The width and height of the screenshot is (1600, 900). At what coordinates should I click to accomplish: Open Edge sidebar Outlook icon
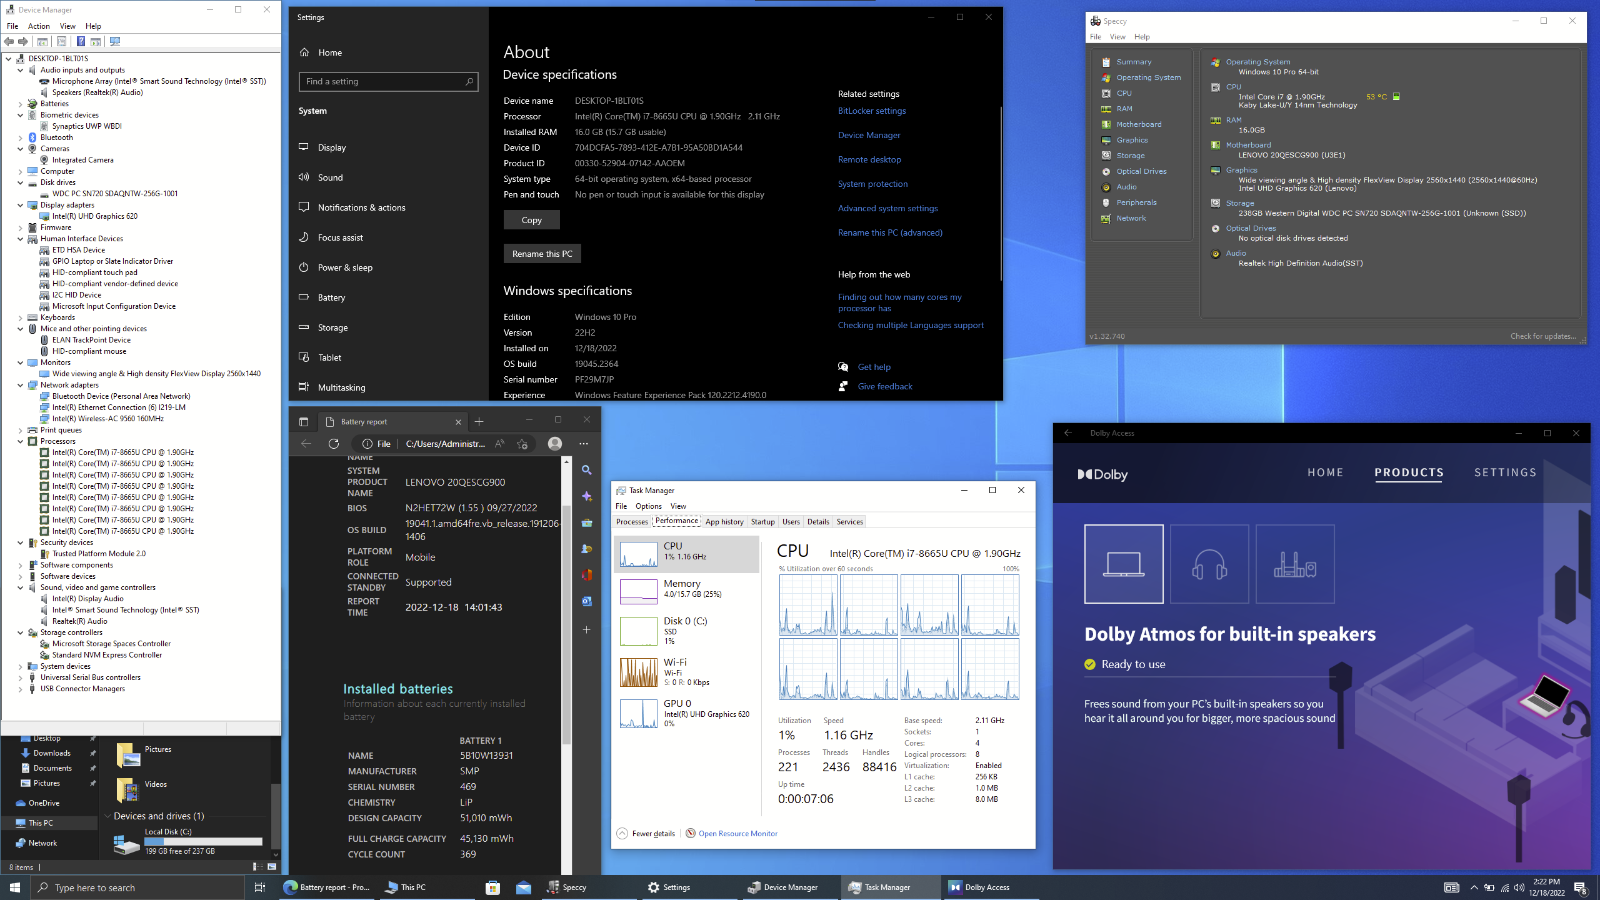coord(587,601)
